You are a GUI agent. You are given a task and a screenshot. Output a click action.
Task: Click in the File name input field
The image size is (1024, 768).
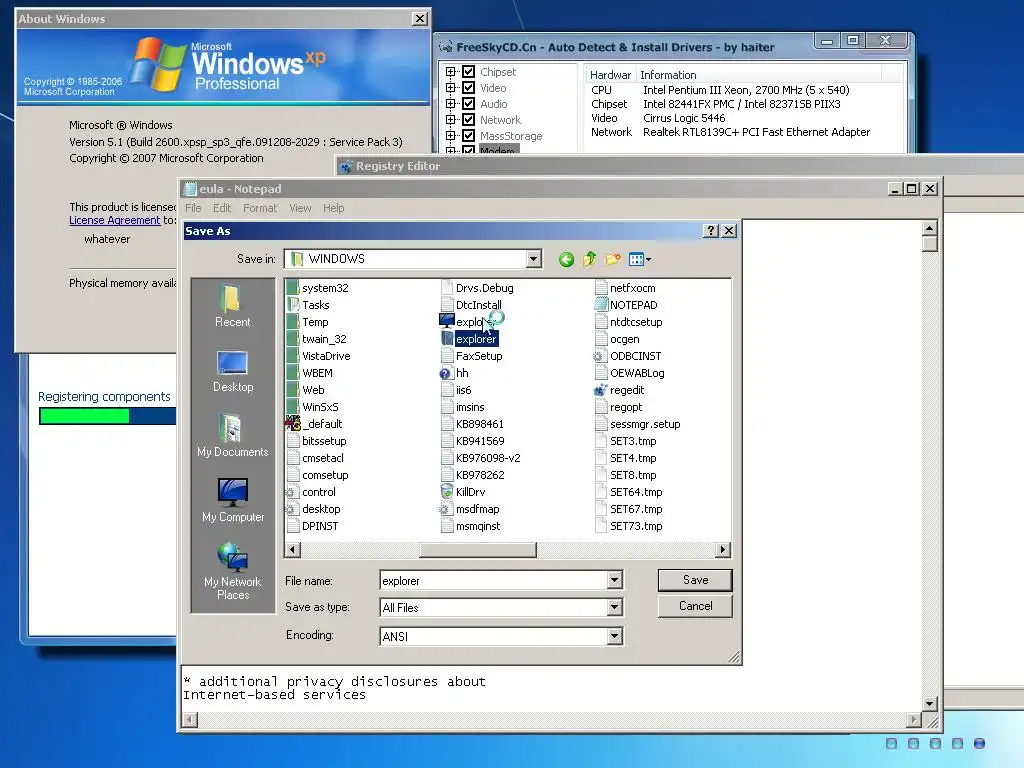[x=494, y=580]
